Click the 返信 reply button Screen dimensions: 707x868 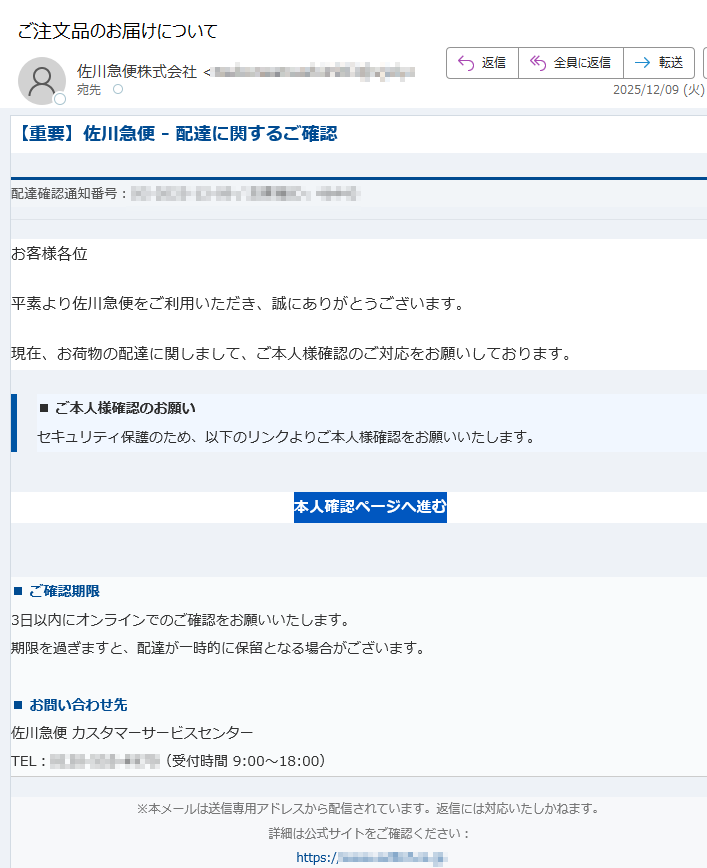pos(482,63)
